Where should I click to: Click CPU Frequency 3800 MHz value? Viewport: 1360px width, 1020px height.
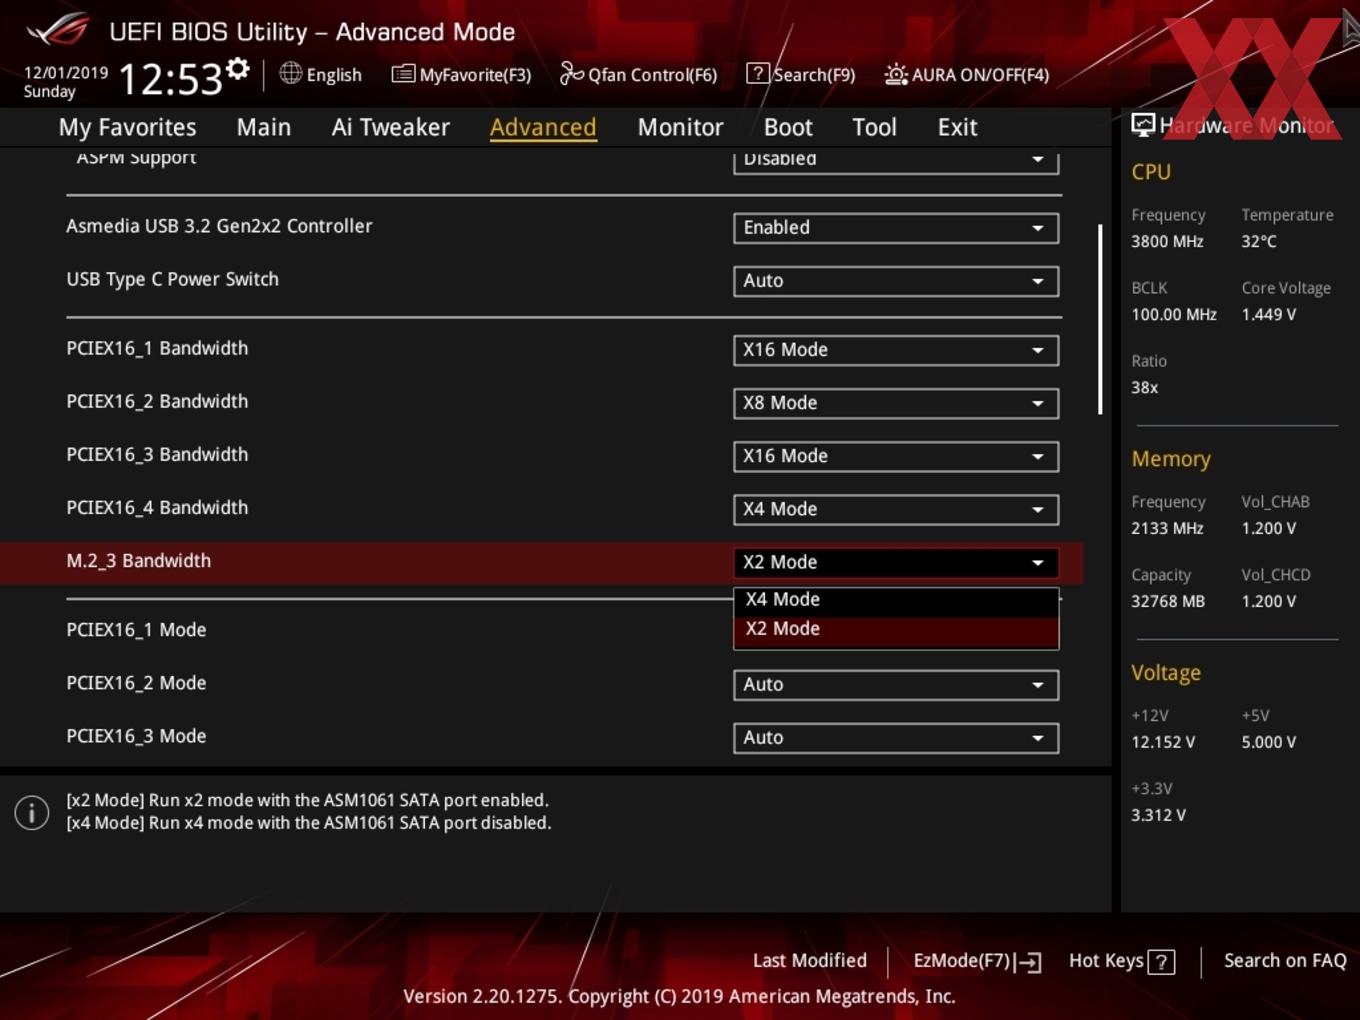click(1167, 241)
